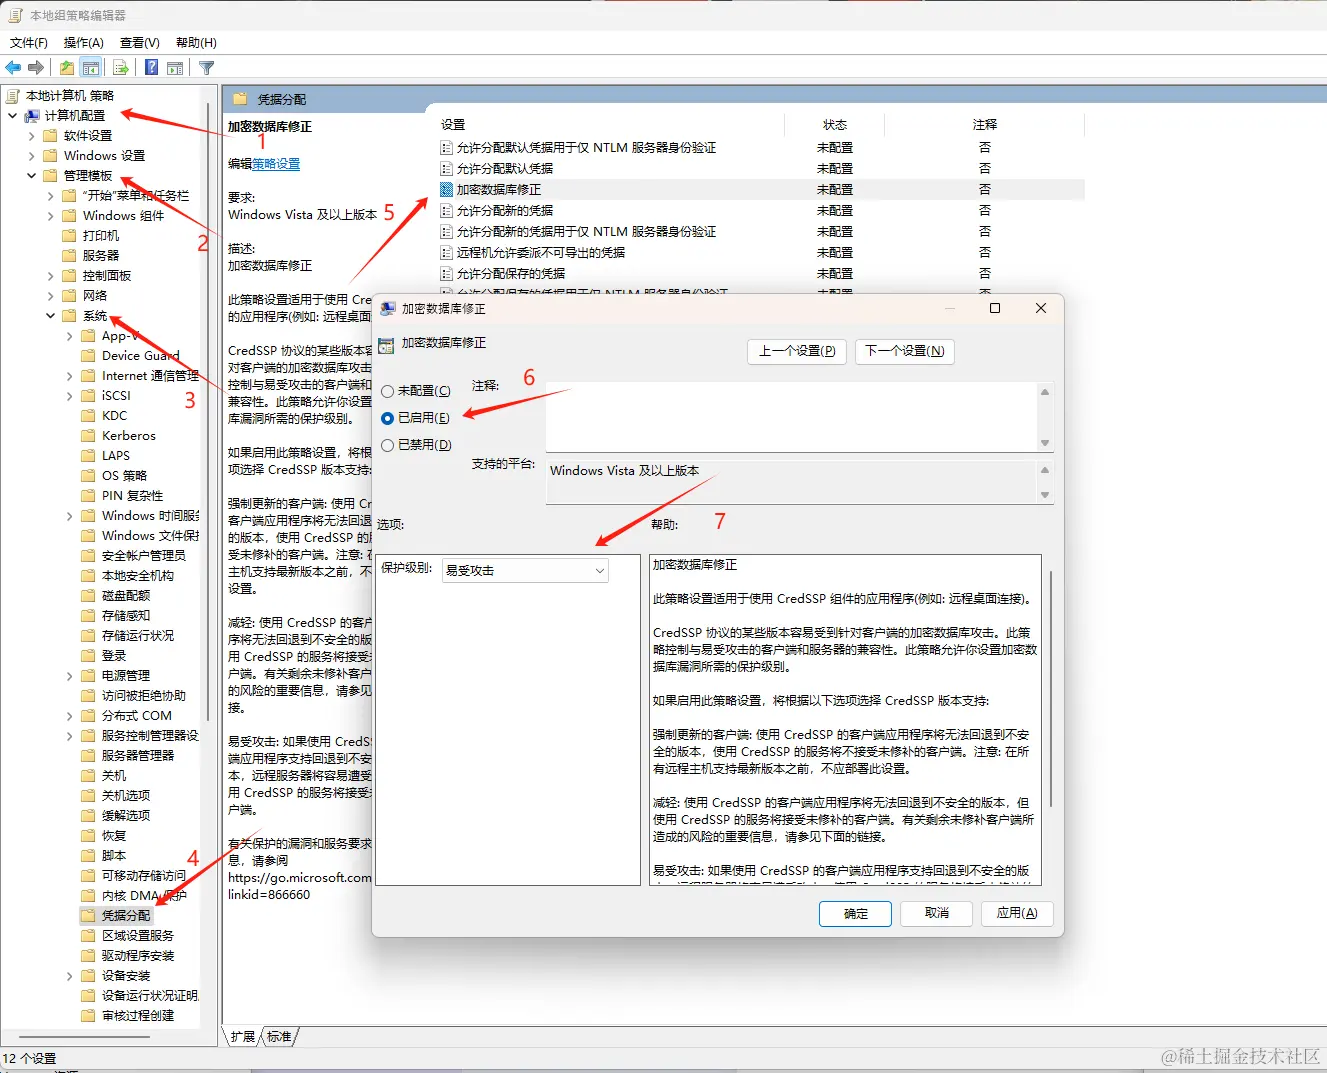Open the 保护级别 dropdown showing 易受攻击

525,570
